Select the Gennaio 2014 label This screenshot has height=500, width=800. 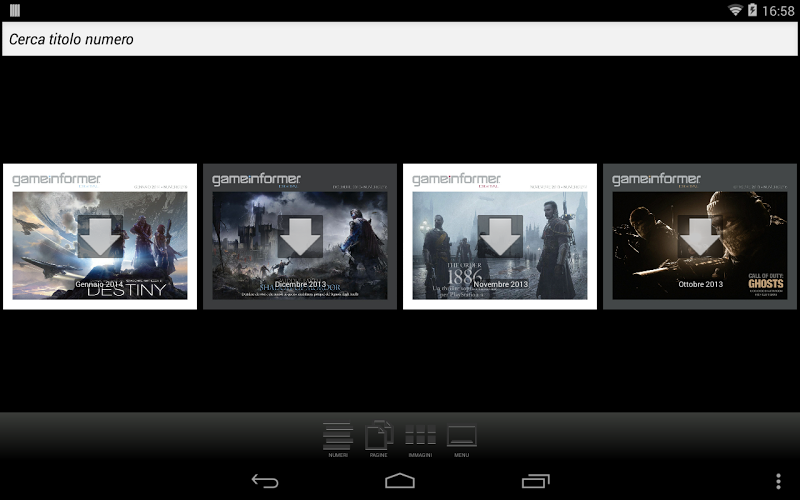tap(99, 284)
